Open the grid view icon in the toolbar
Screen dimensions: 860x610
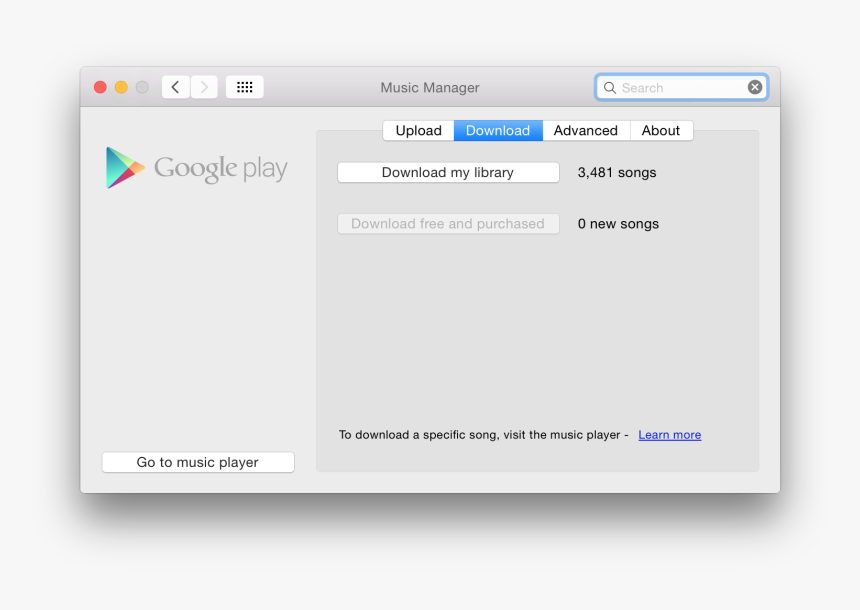click(x=244, y=87)
